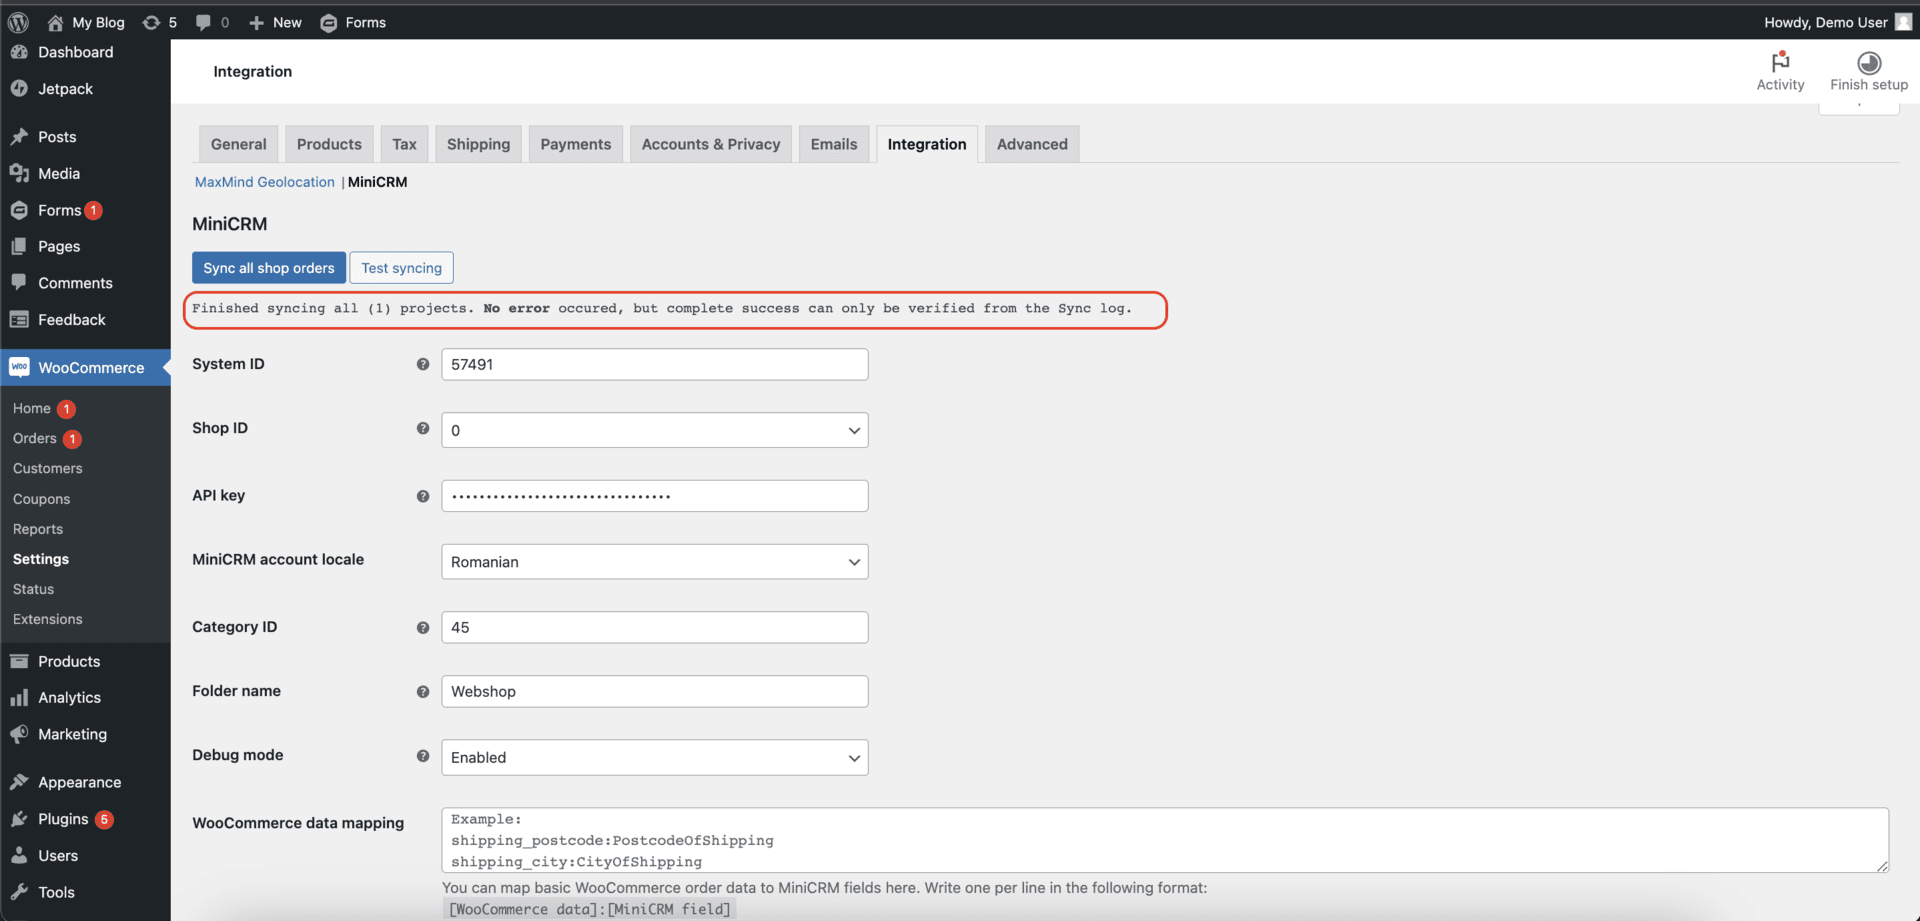
Task: Click the WooCommerce logo icon in sidebar
Action: tap(19, 367)
